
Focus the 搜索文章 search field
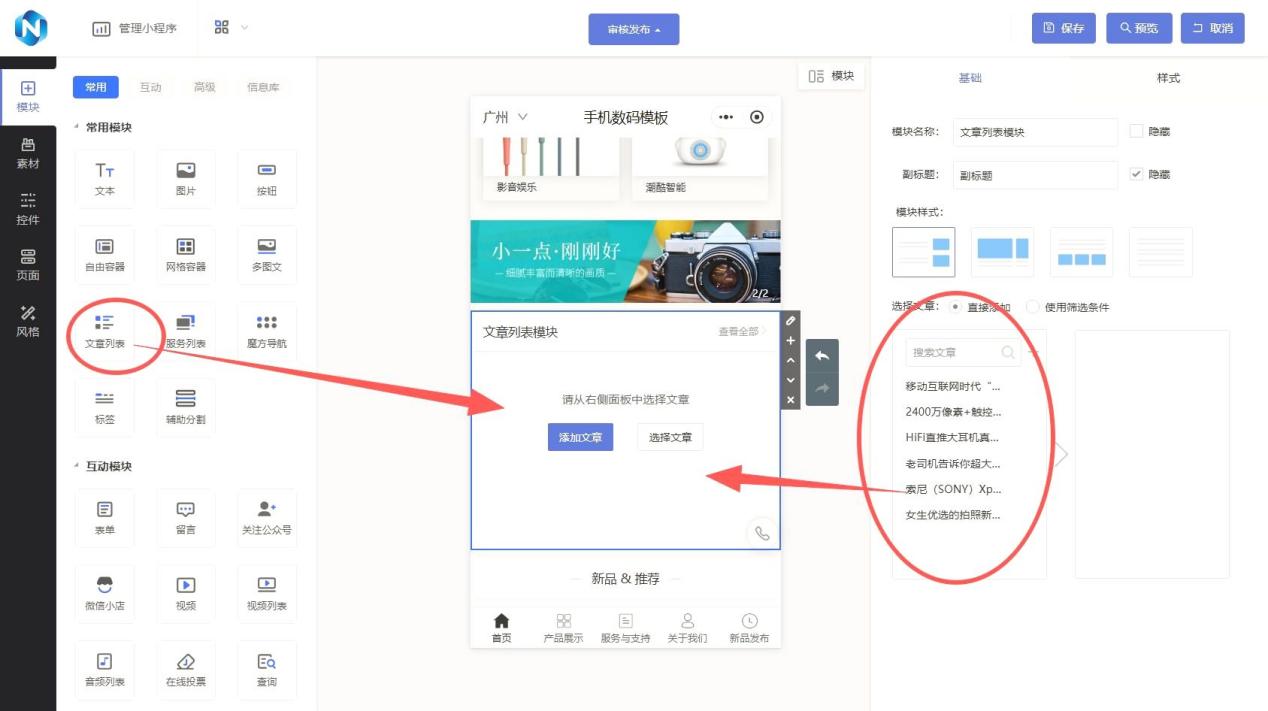point(964,352)
